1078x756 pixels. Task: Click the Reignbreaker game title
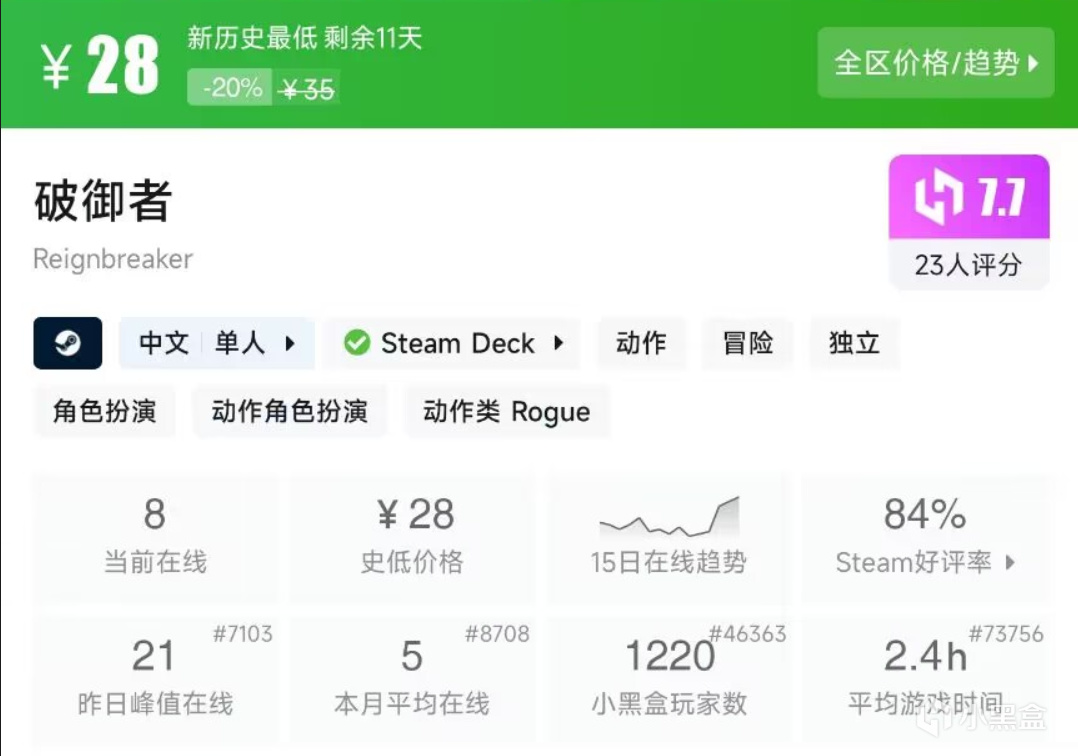tap(113, 259)
